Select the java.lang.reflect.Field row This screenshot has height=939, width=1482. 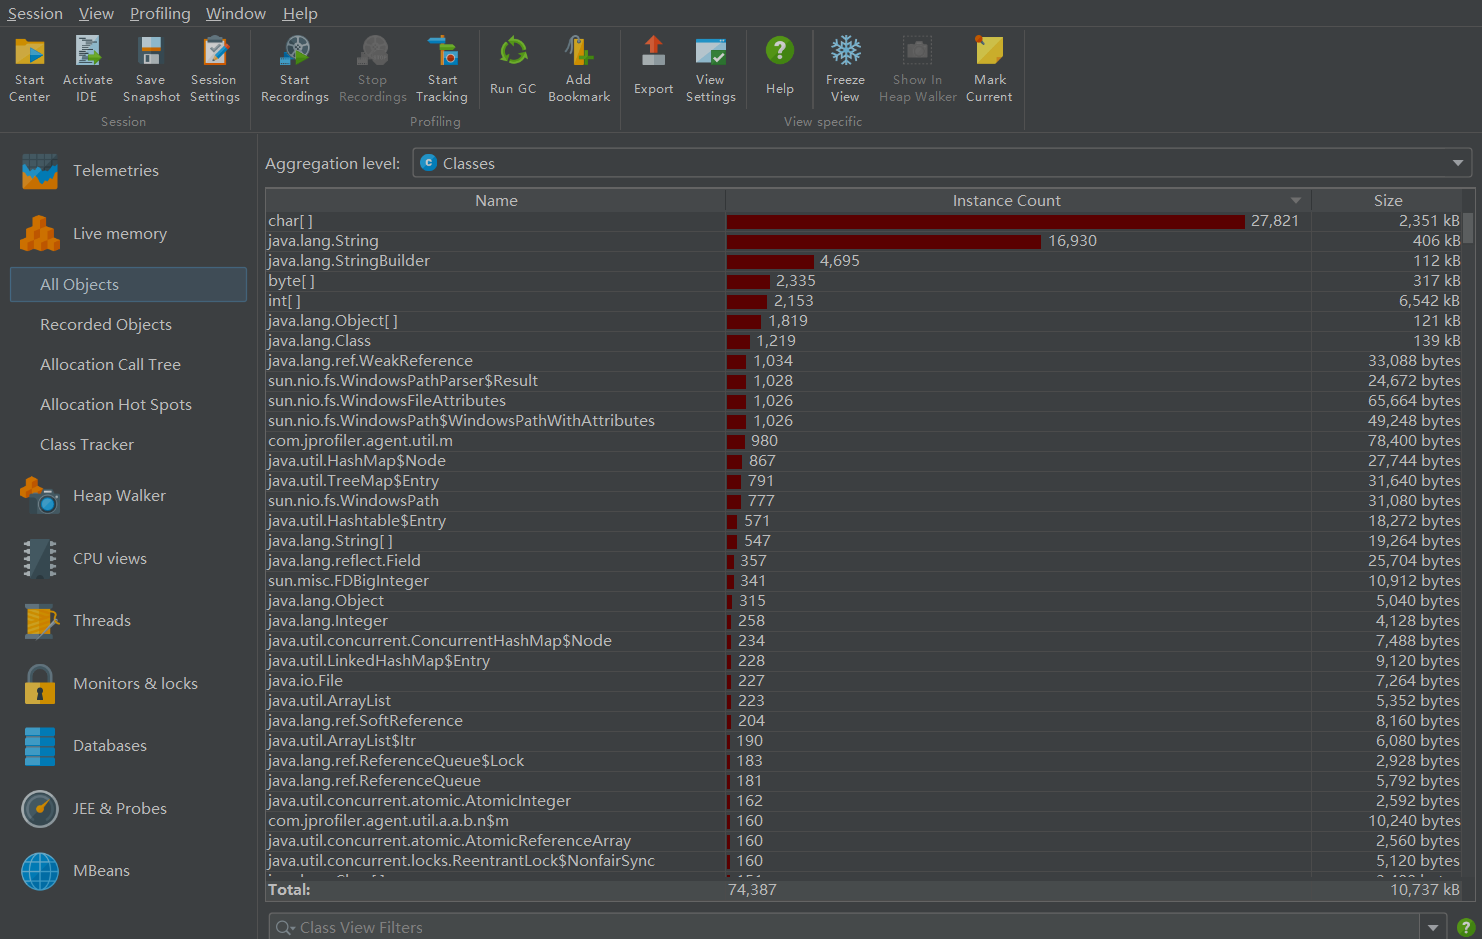864,561
